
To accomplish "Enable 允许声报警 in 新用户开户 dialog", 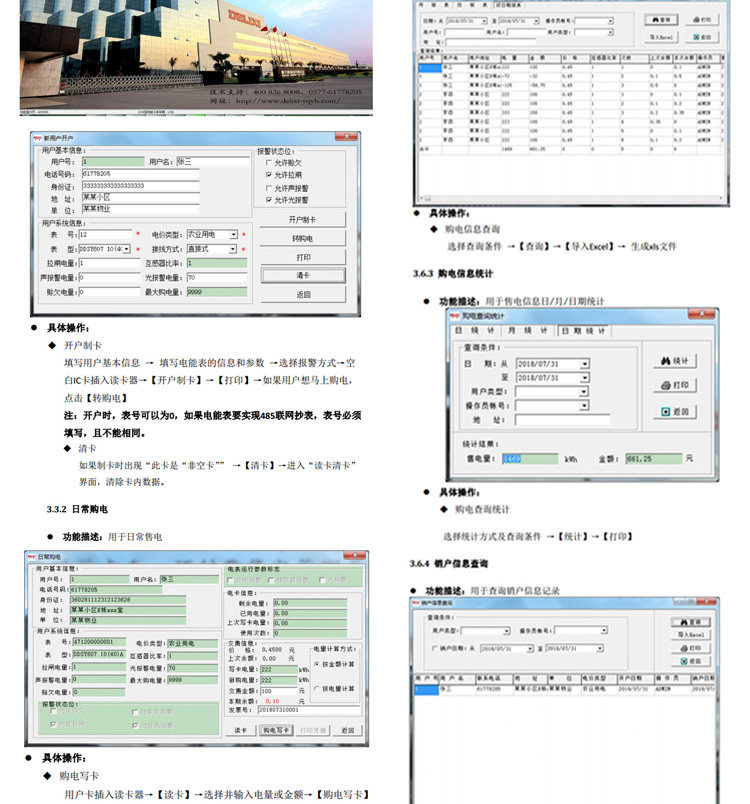I will coord(269,188).
